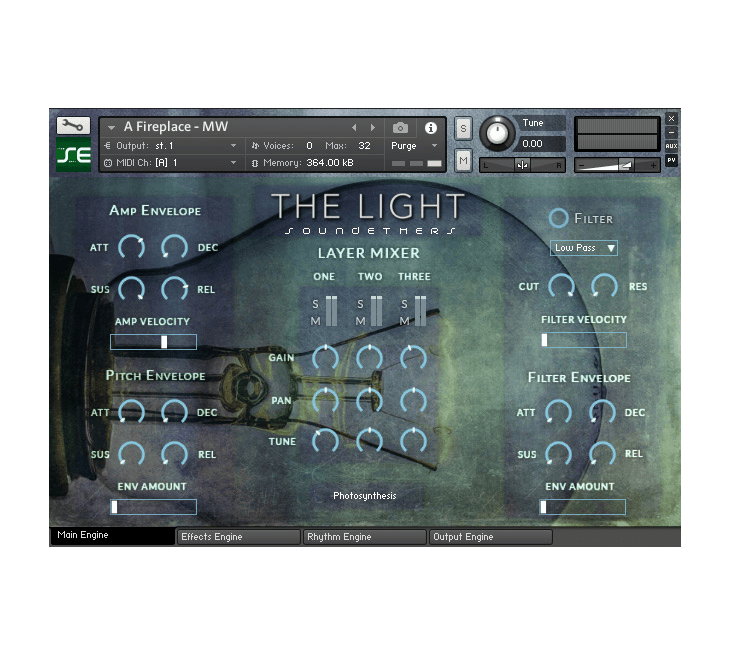Solo layer THREE in the mixer

coord(405,304)
